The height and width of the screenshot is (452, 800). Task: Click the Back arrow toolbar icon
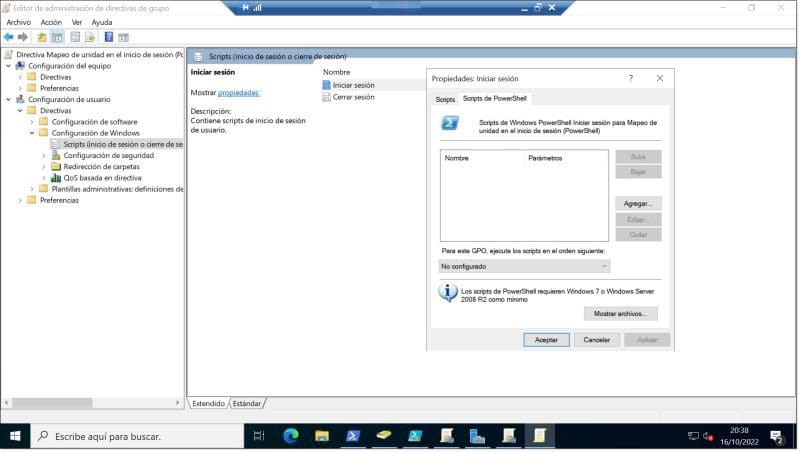pos(9,37)
